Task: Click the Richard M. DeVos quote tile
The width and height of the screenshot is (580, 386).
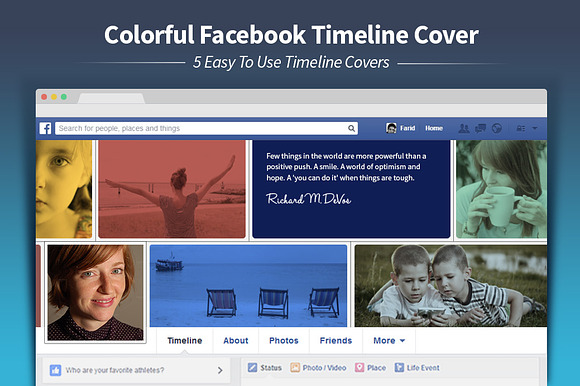Action: [351, 189]
